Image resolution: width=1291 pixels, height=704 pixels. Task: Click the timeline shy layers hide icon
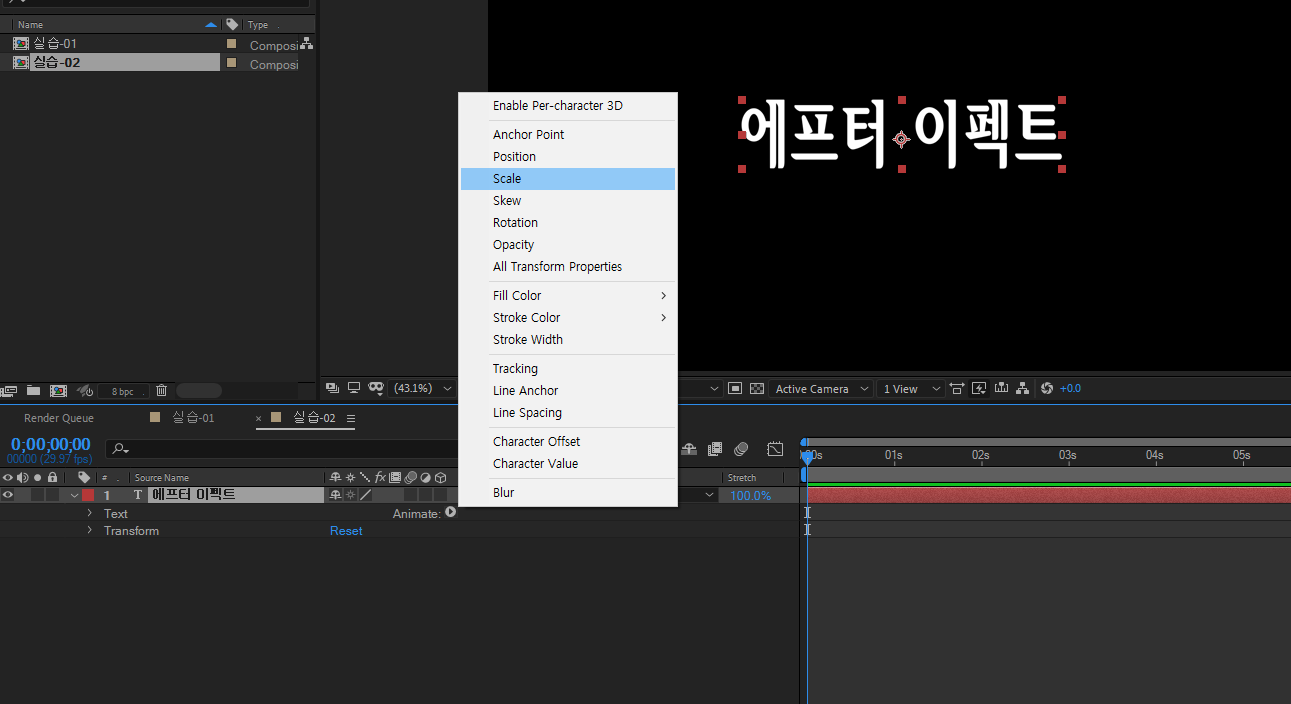point(689,449)
